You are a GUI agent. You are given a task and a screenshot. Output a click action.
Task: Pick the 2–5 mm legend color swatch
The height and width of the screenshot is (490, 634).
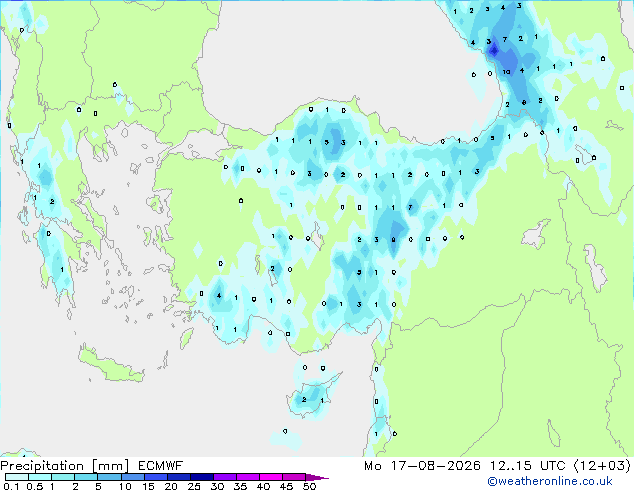click(86, 477)
